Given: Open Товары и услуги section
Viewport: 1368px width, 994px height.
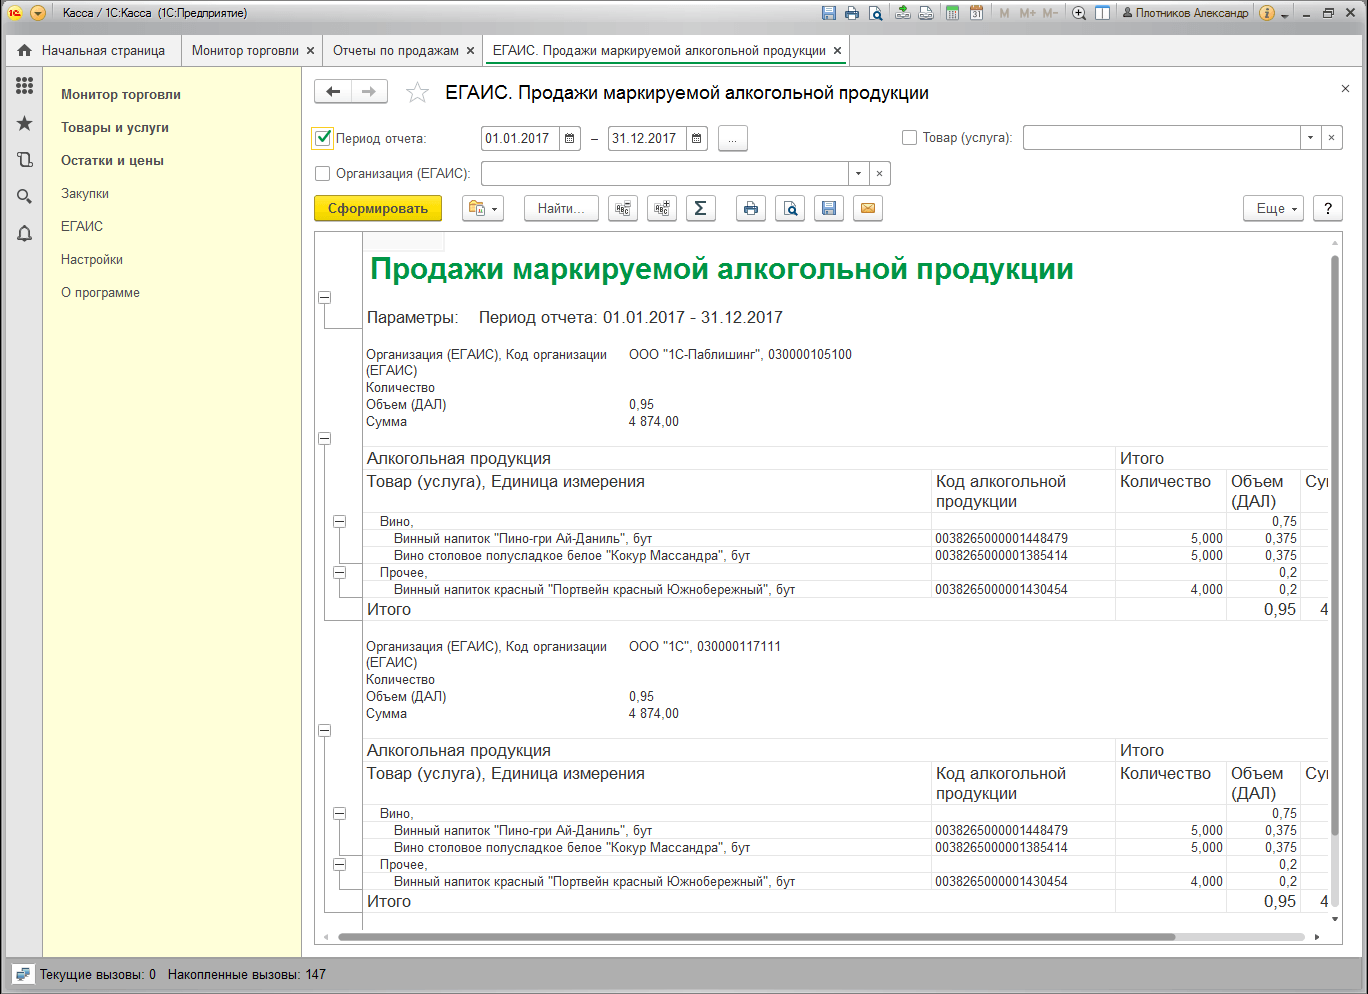Looking at the screenshot, I should (x=115, y=127).
